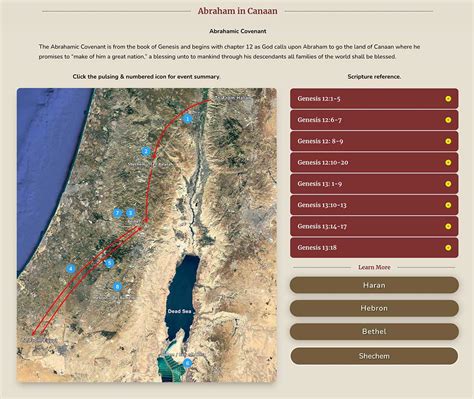Click blue marker number 8
474x399 pixels.
coord(117,286)
